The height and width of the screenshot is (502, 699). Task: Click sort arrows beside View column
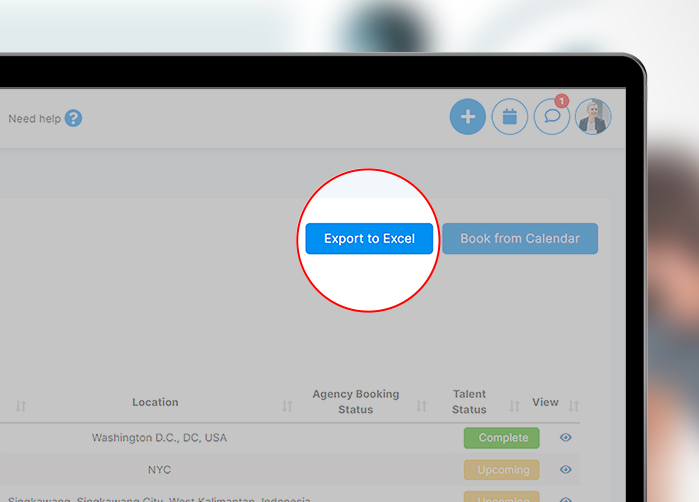[x=573, y=406]
